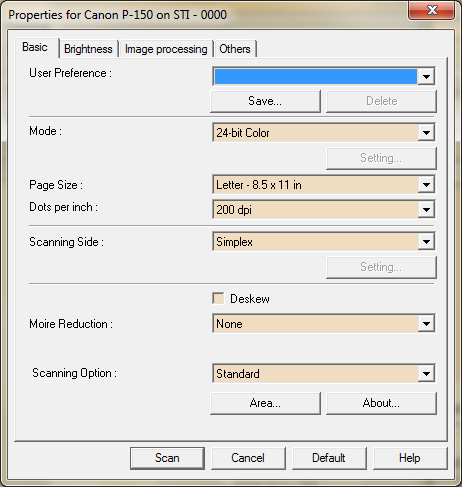Open the Page Size dropdown

tap(324, 185)
